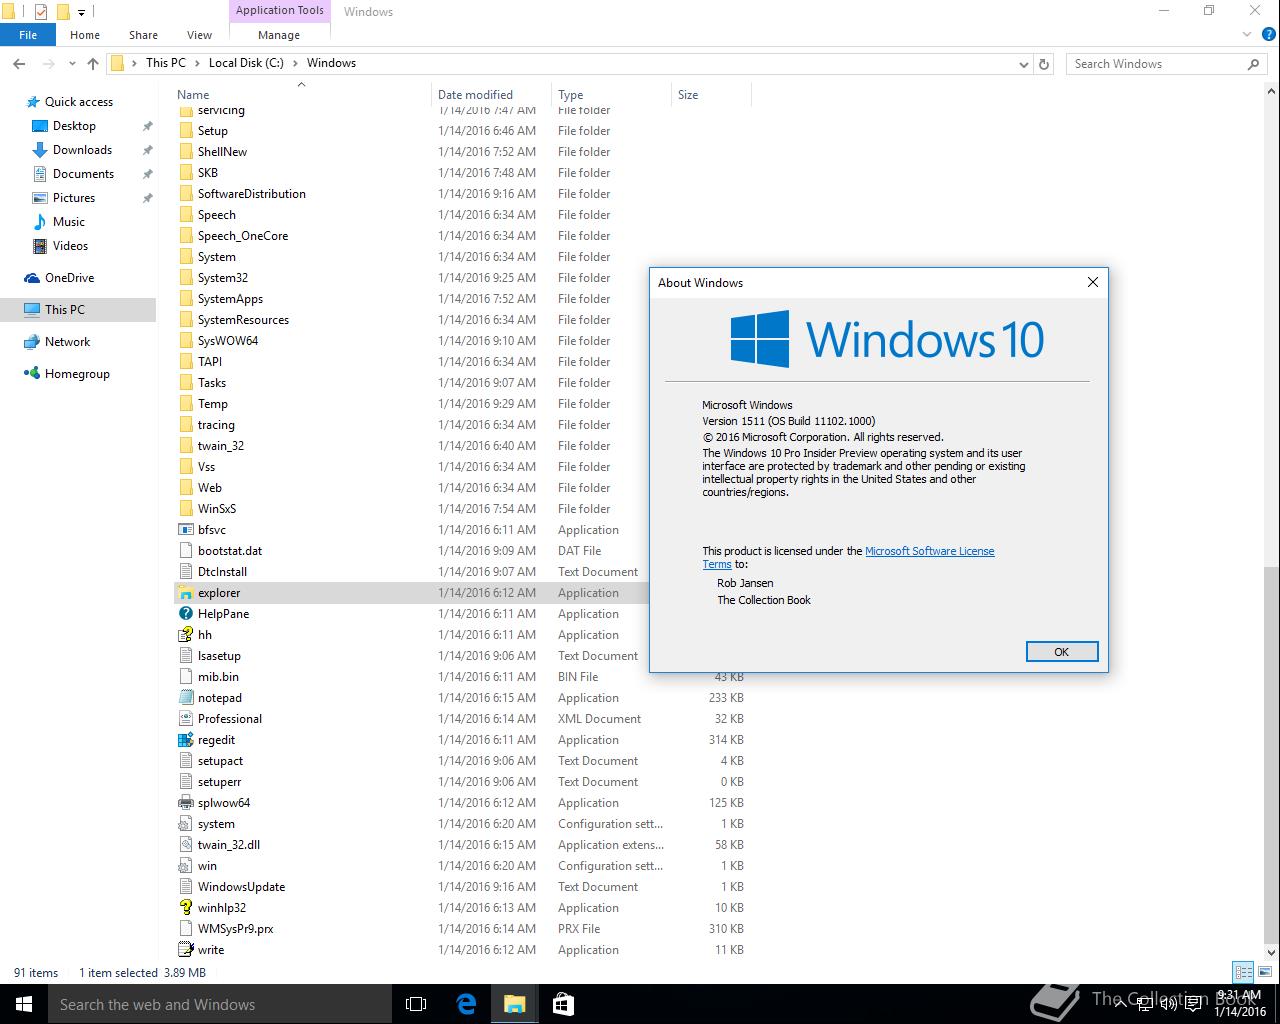Select the WinSxS folder
Image resolution: width=1280 pixels, height=1024 pixels.
(x=216, y=509)
